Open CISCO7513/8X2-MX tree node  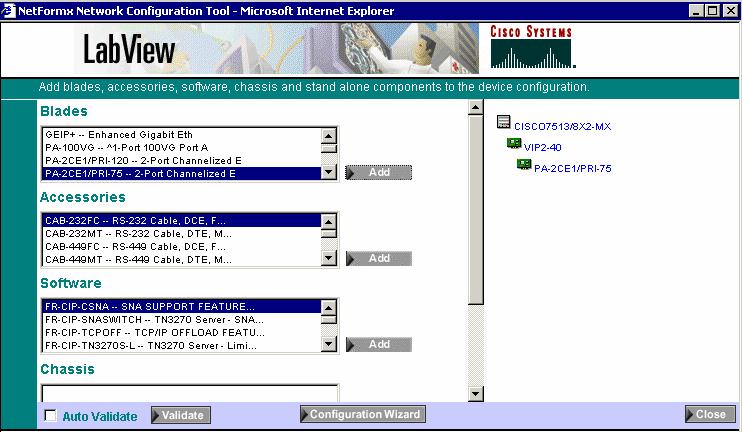click(x=562, y=127)
